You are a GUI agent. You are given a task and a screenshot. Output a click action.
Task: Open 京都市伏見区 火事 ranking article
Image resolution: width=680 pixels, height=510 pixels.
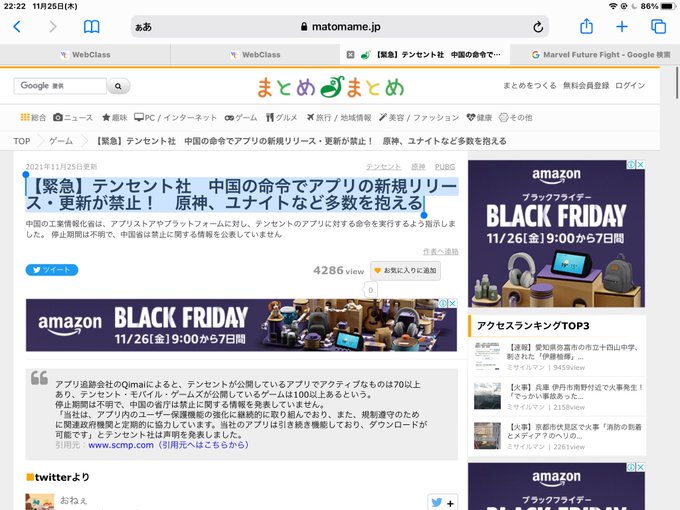[x=574, y=431]
